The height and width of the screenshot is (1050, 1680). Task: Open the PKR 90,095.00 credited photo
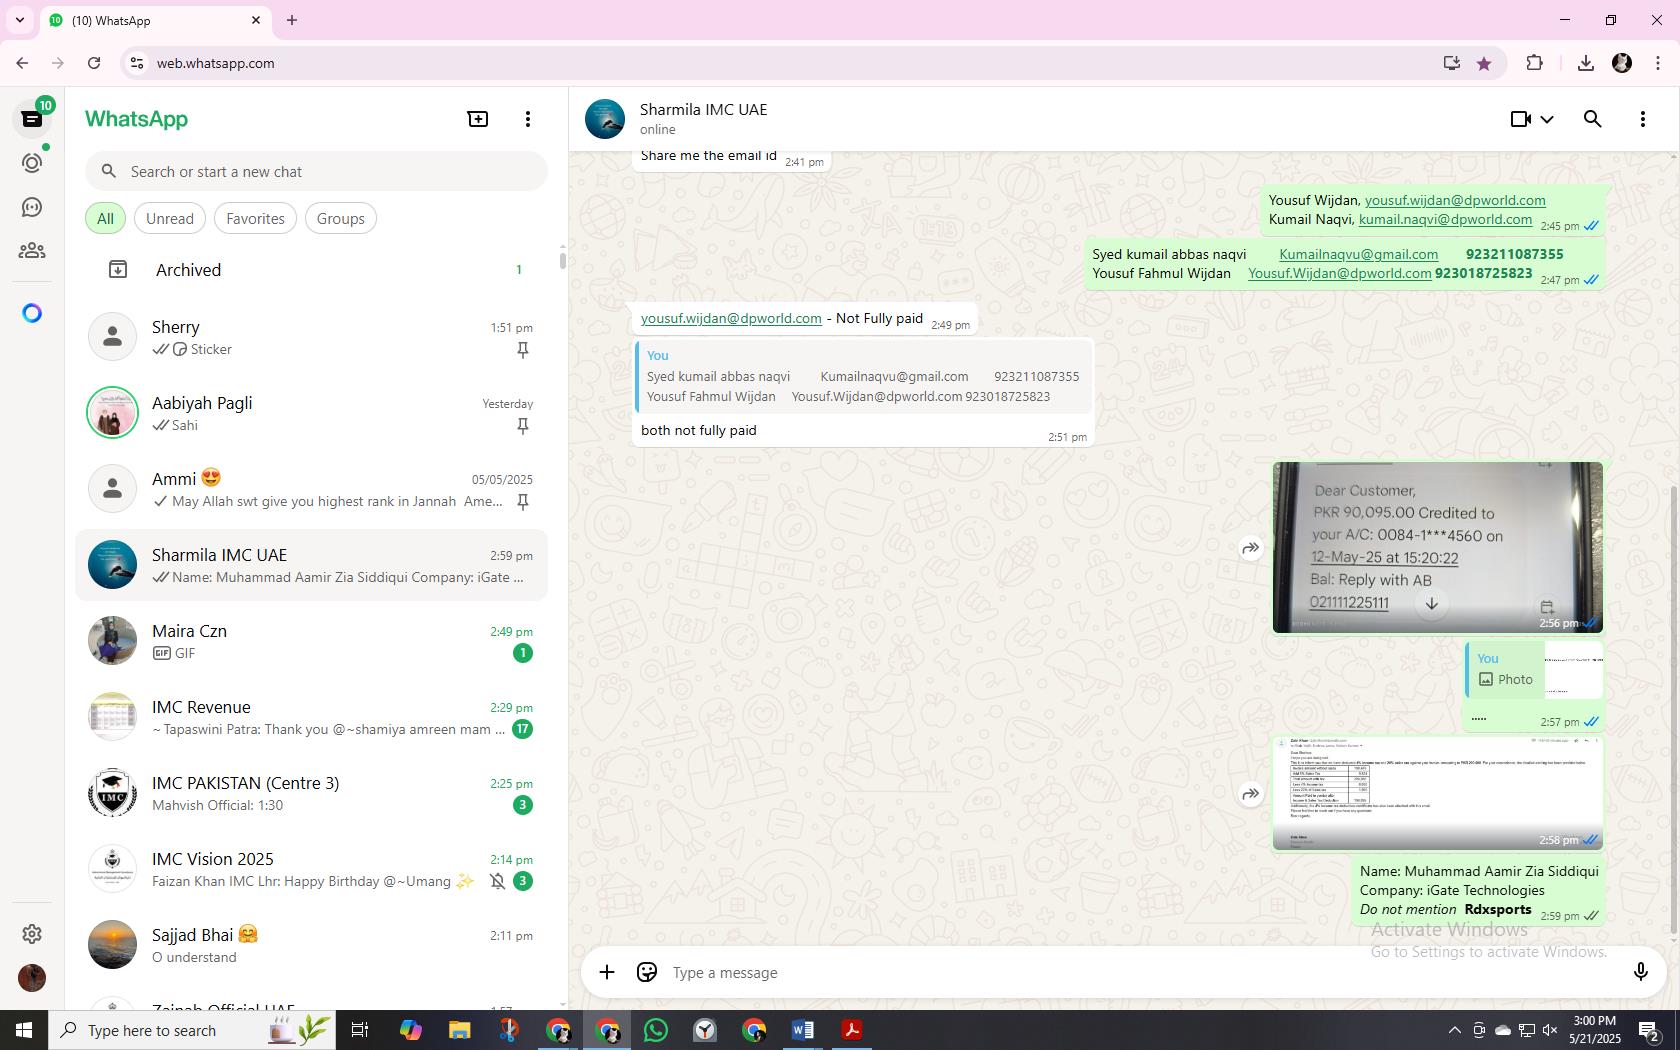tap(1437, 547)
